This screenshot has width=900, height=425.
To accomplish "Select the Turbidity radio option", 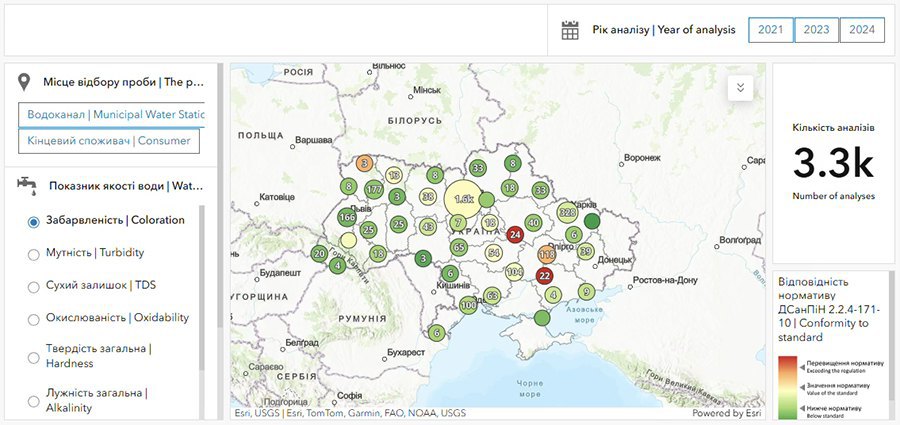I will pos(34,254).
